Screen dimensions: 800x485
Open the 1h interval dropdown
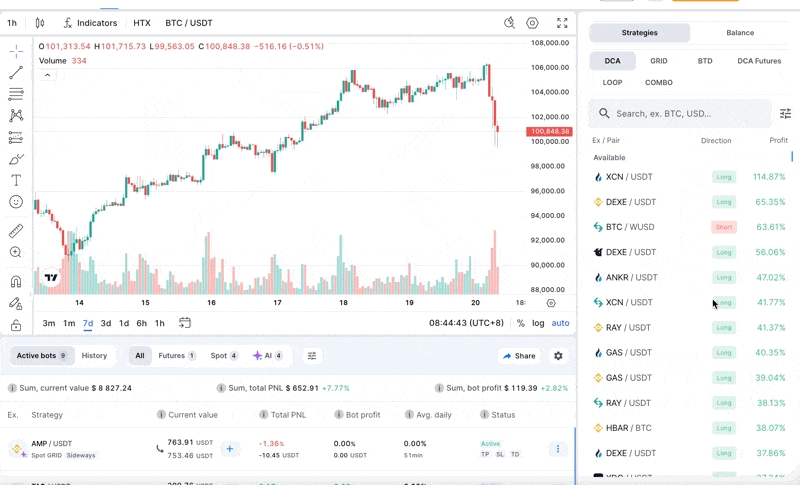pyautogui.click(x=12, y=23)
